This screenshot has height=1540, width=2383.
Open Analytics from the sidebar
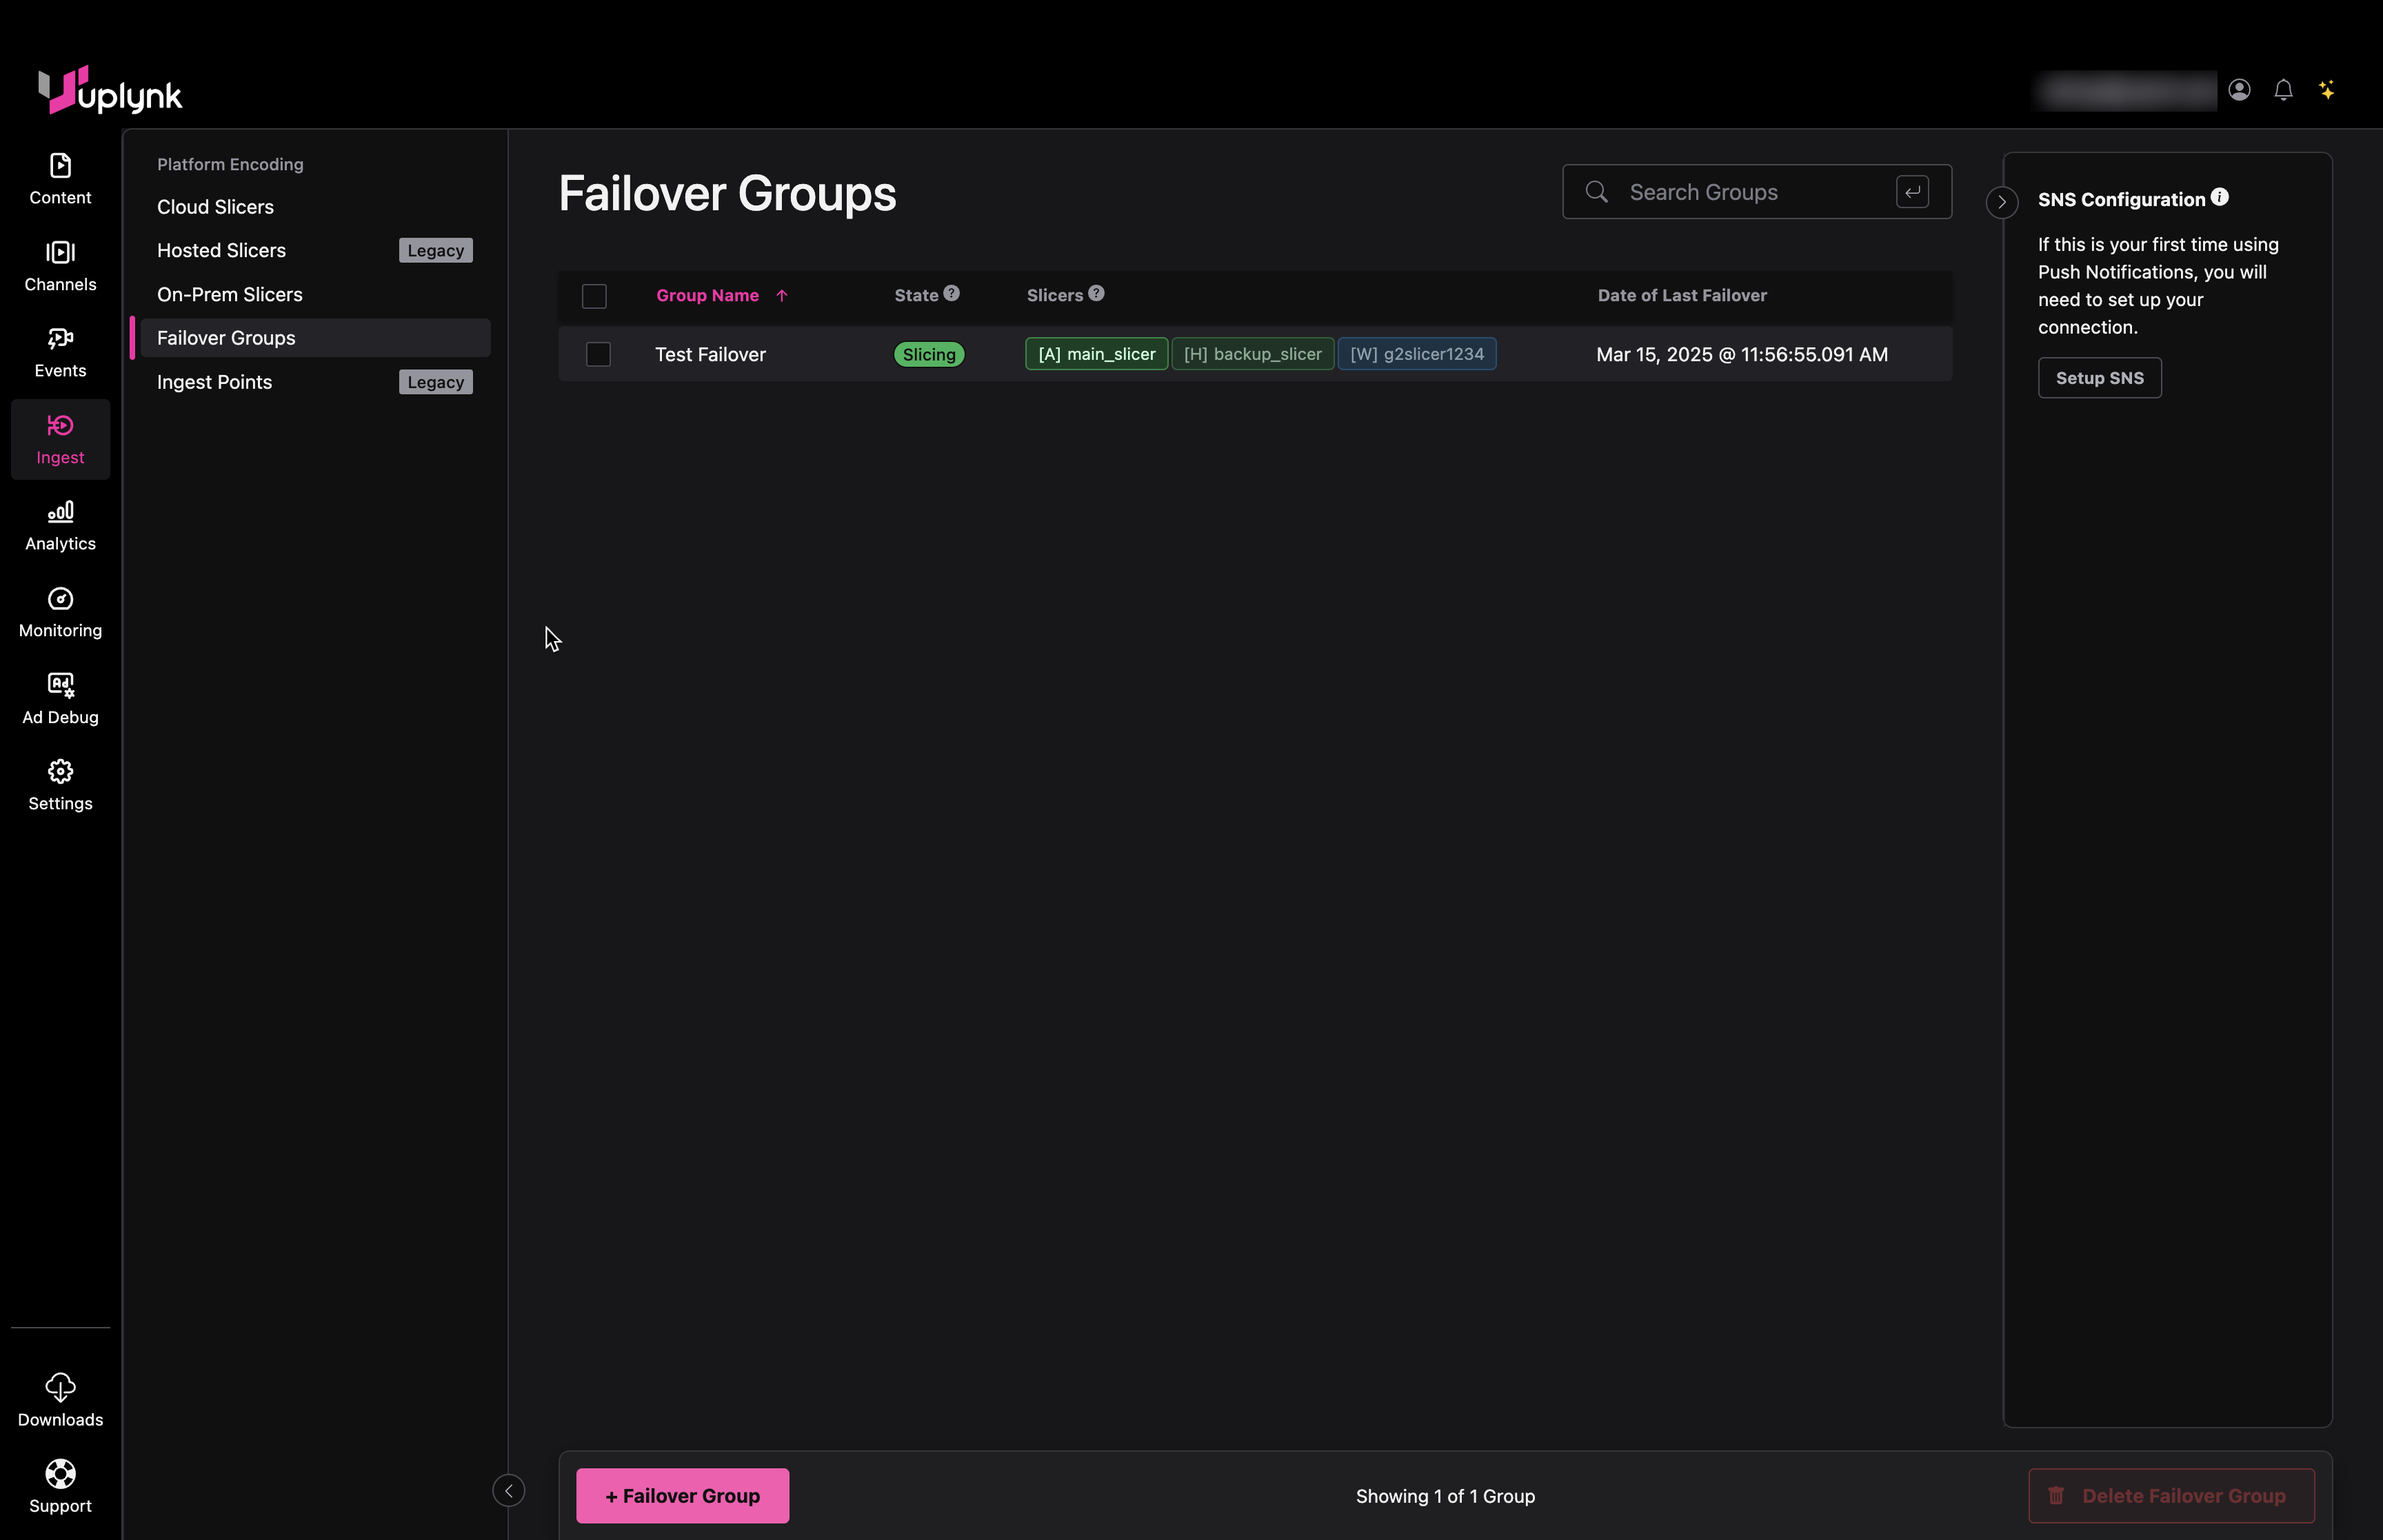tap(60, 525)
